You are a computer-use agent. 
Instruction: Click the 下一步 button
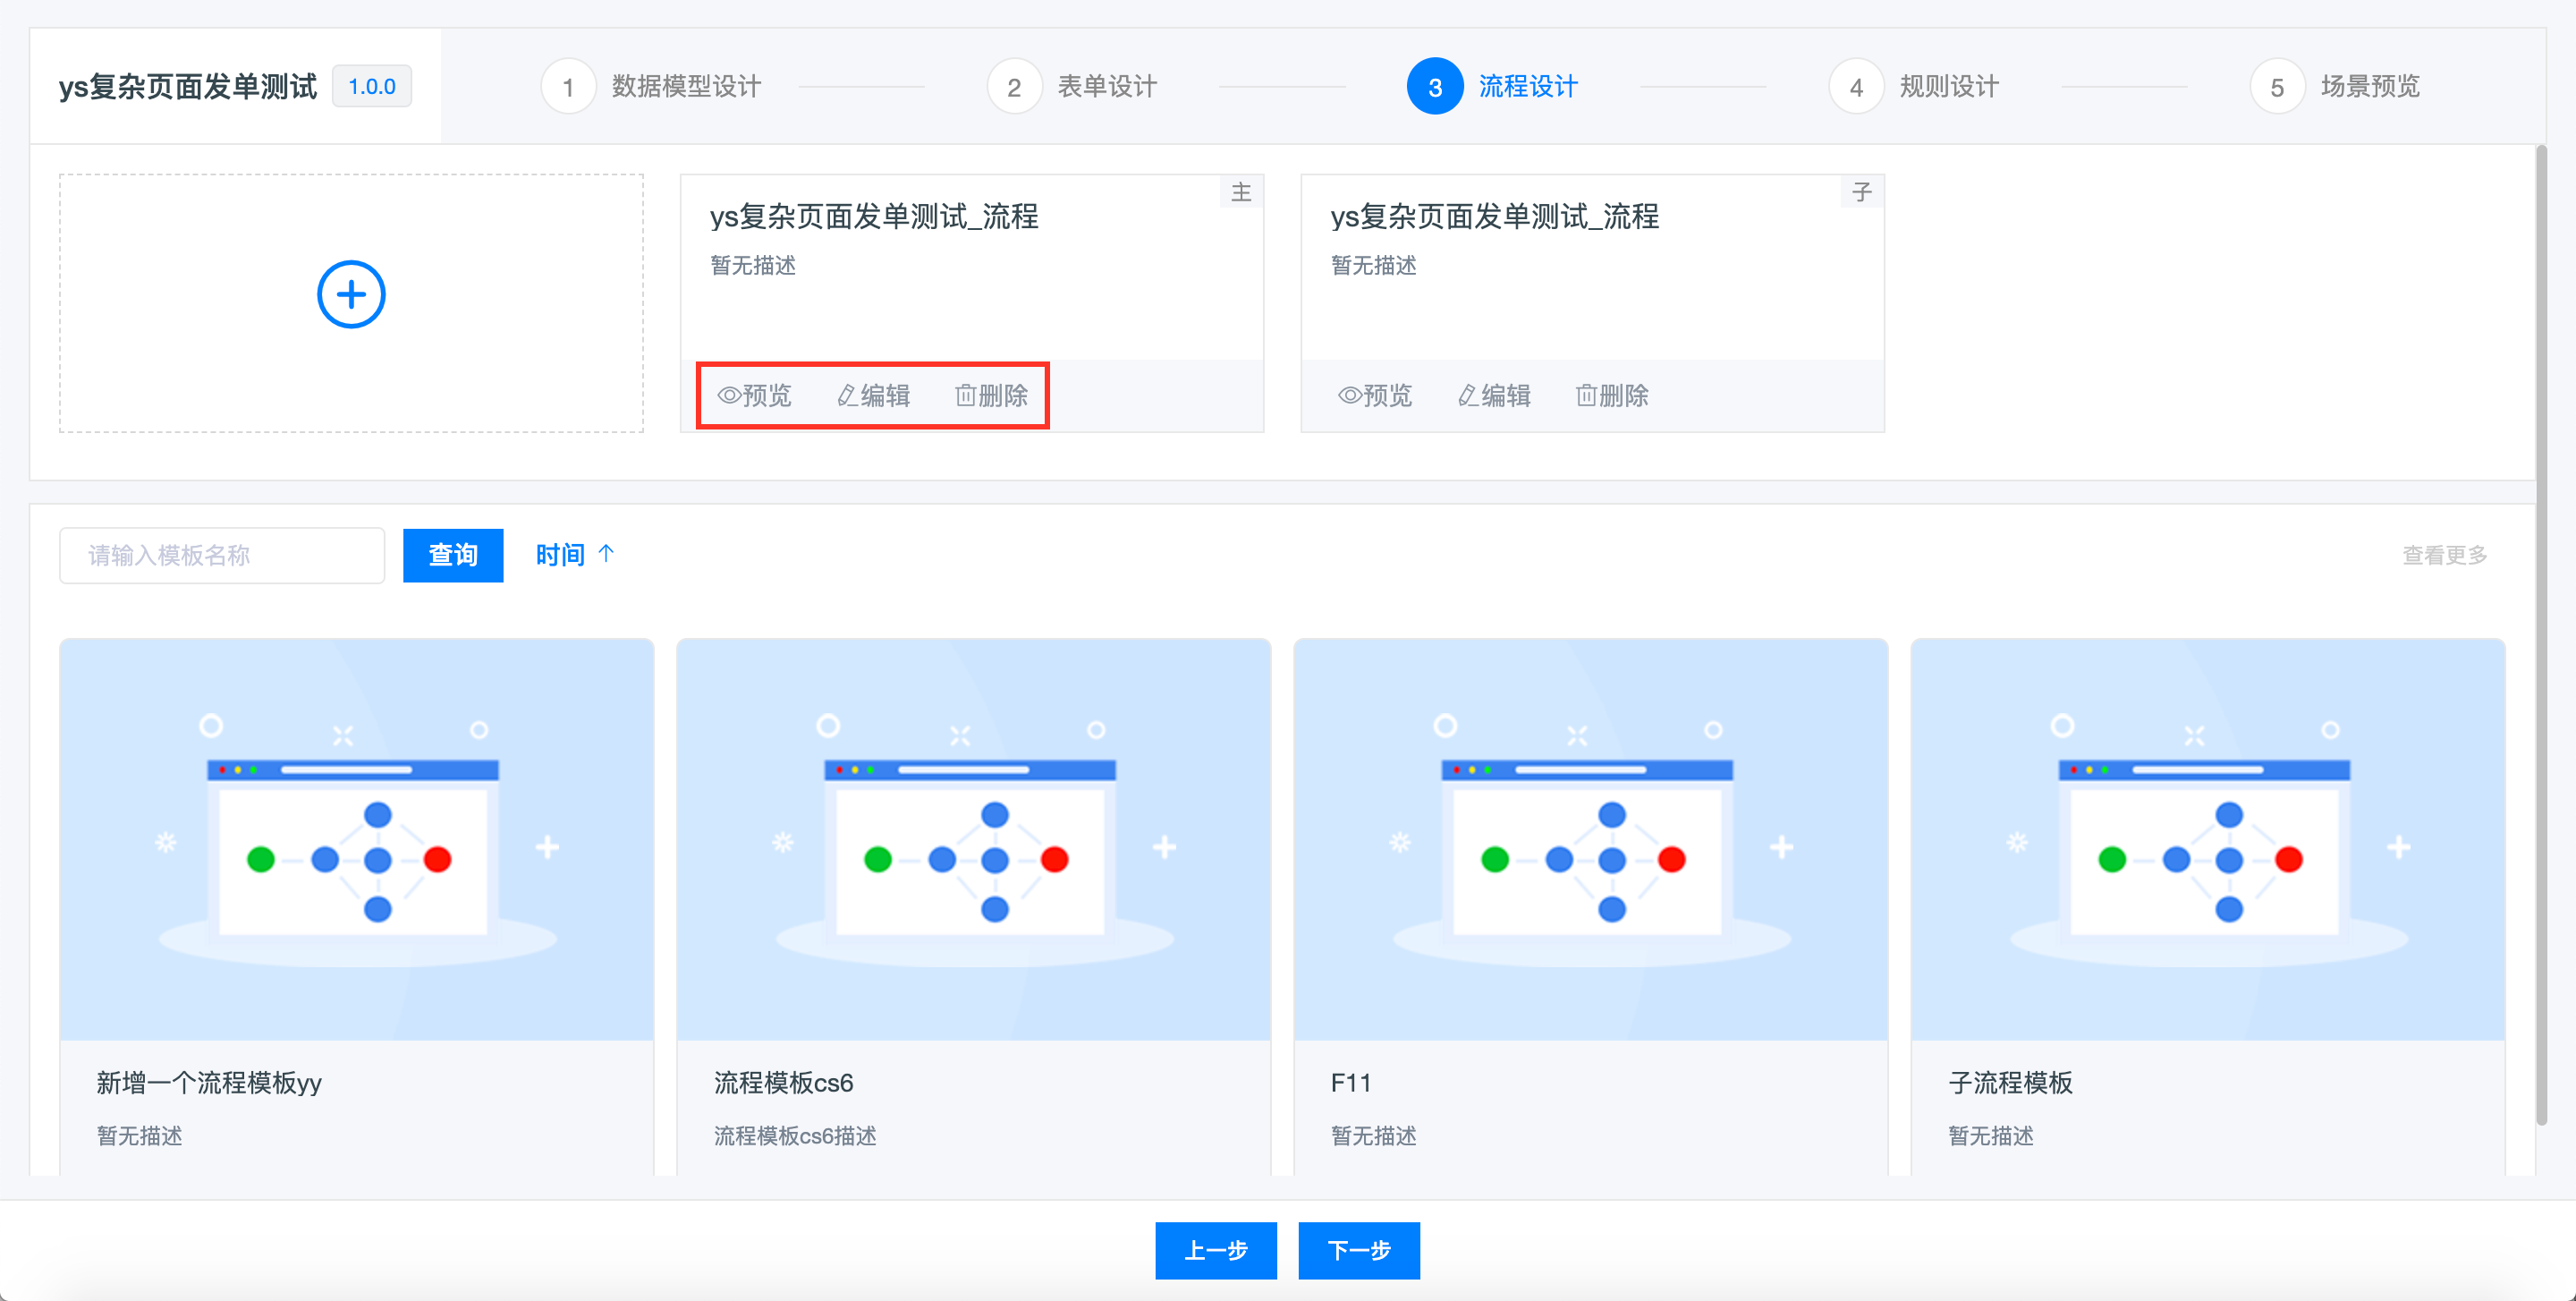1359,1250
